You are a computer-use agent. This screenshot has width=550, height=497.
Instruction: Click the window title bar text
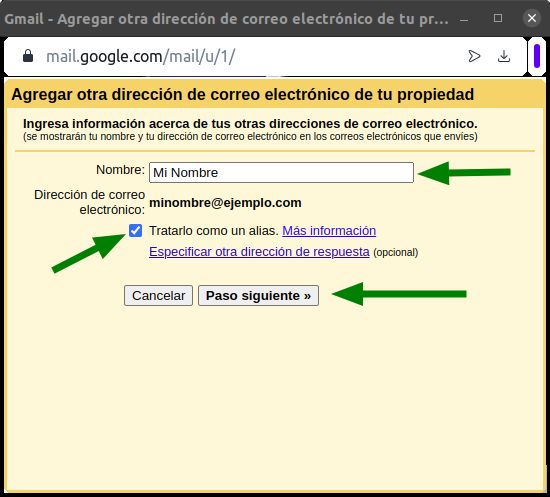click(227, 19)
